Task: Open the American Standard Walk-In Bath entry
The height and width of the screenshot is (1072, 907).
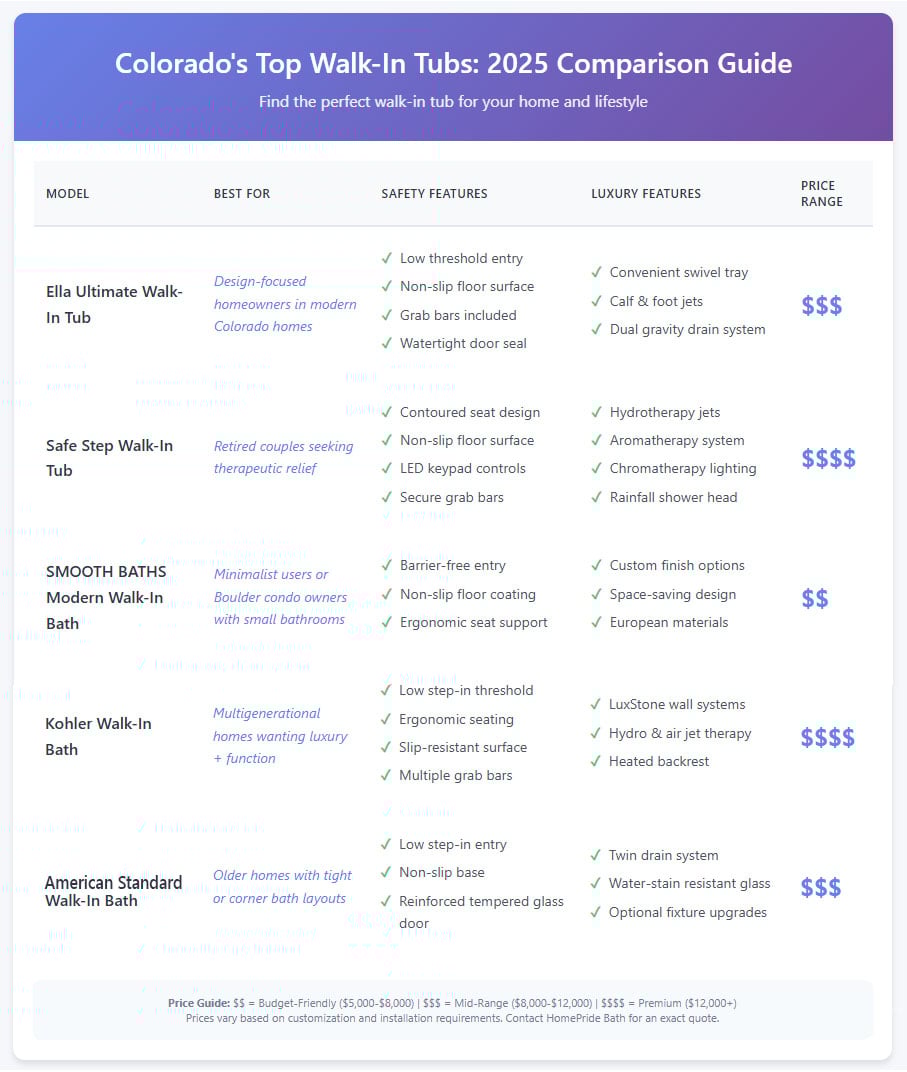Action: [113, 891]
